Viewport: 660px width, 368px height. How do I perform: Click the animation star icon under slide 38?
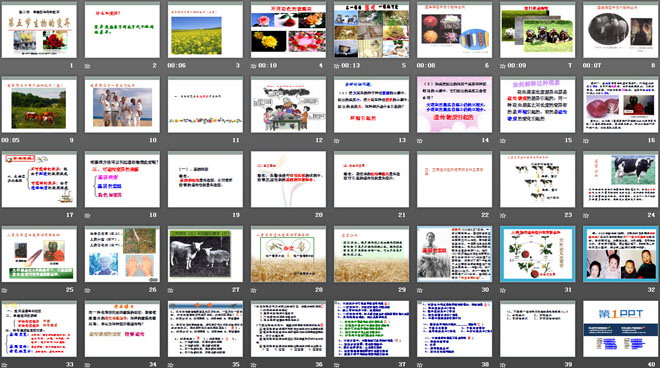pos(420,365)
